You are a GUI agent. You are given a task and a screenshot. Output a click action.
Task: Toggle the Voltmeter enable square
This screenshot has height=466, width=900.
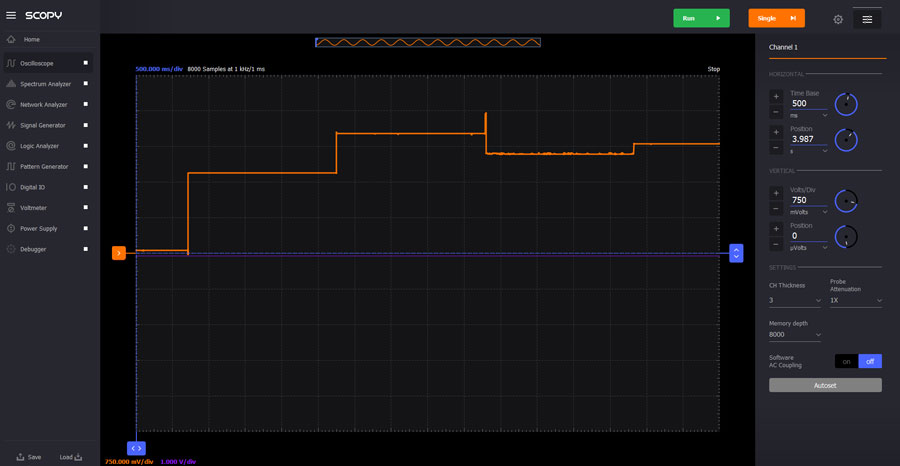point(85,208)
